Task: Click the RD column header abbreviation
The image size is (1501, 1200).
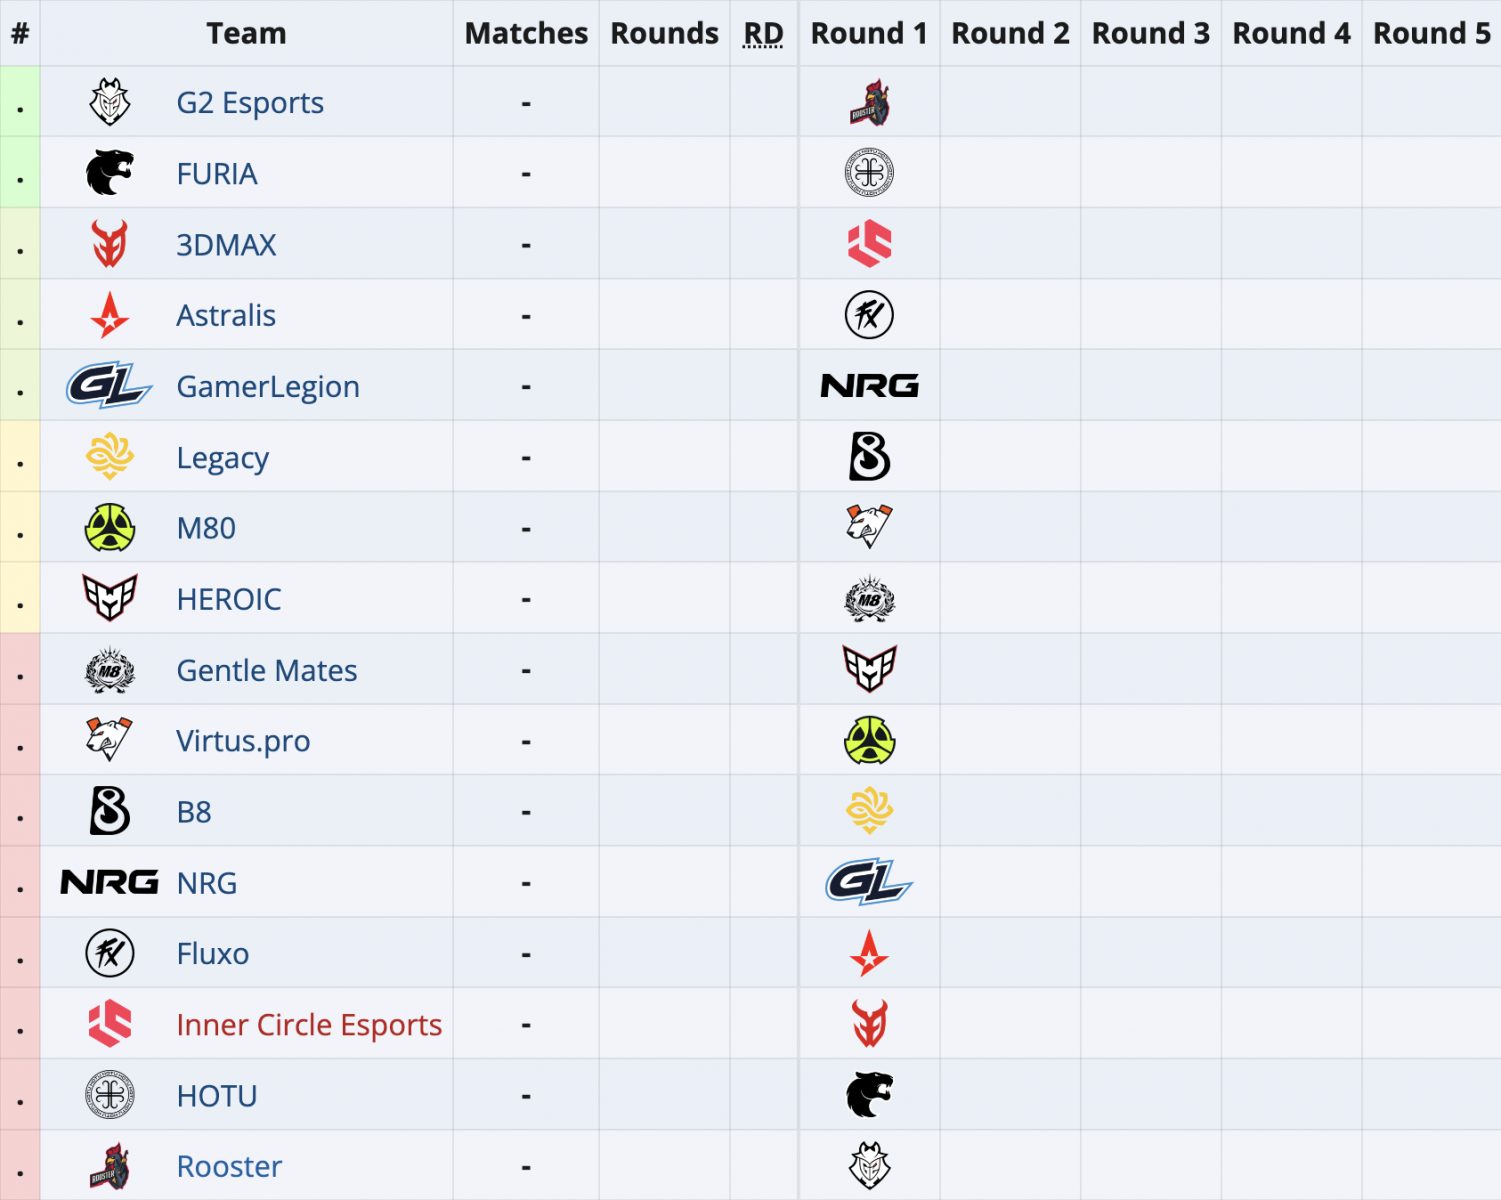Action: tap(763, 34)
